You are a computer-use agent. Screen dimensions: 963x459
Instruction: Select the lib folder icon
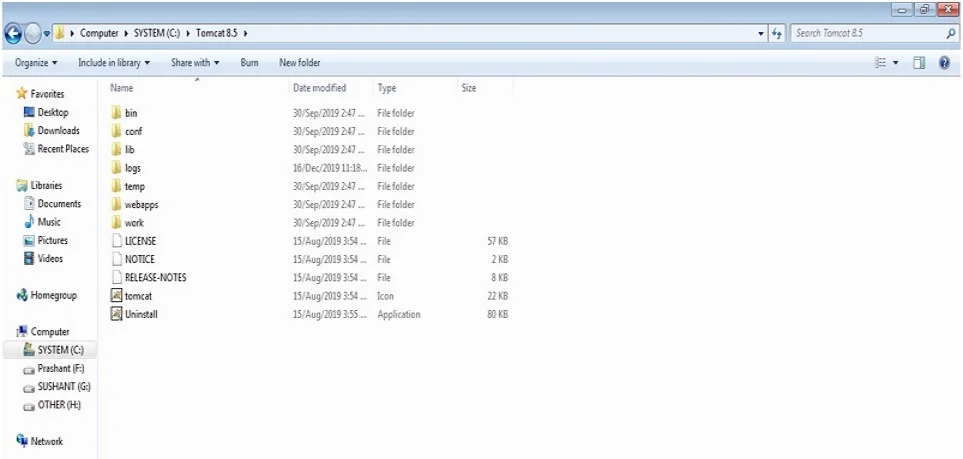[116, 149]
